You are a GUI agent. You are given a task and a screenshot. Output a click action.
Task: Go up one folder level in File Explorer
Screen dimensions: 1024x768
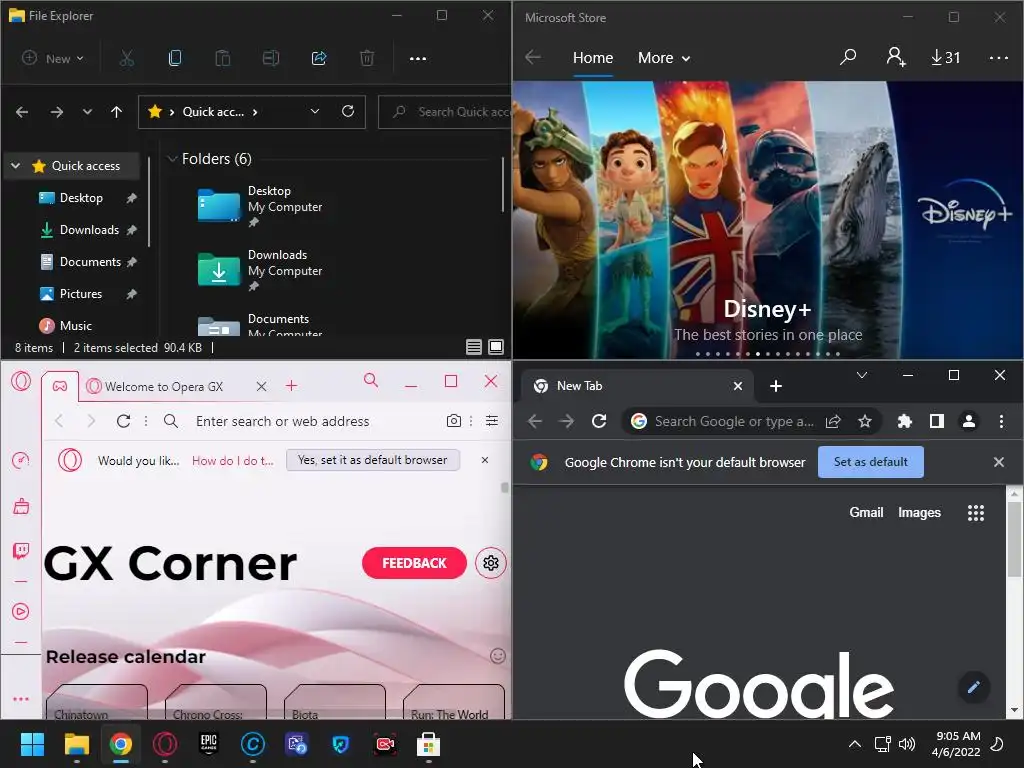coord(116,112)
